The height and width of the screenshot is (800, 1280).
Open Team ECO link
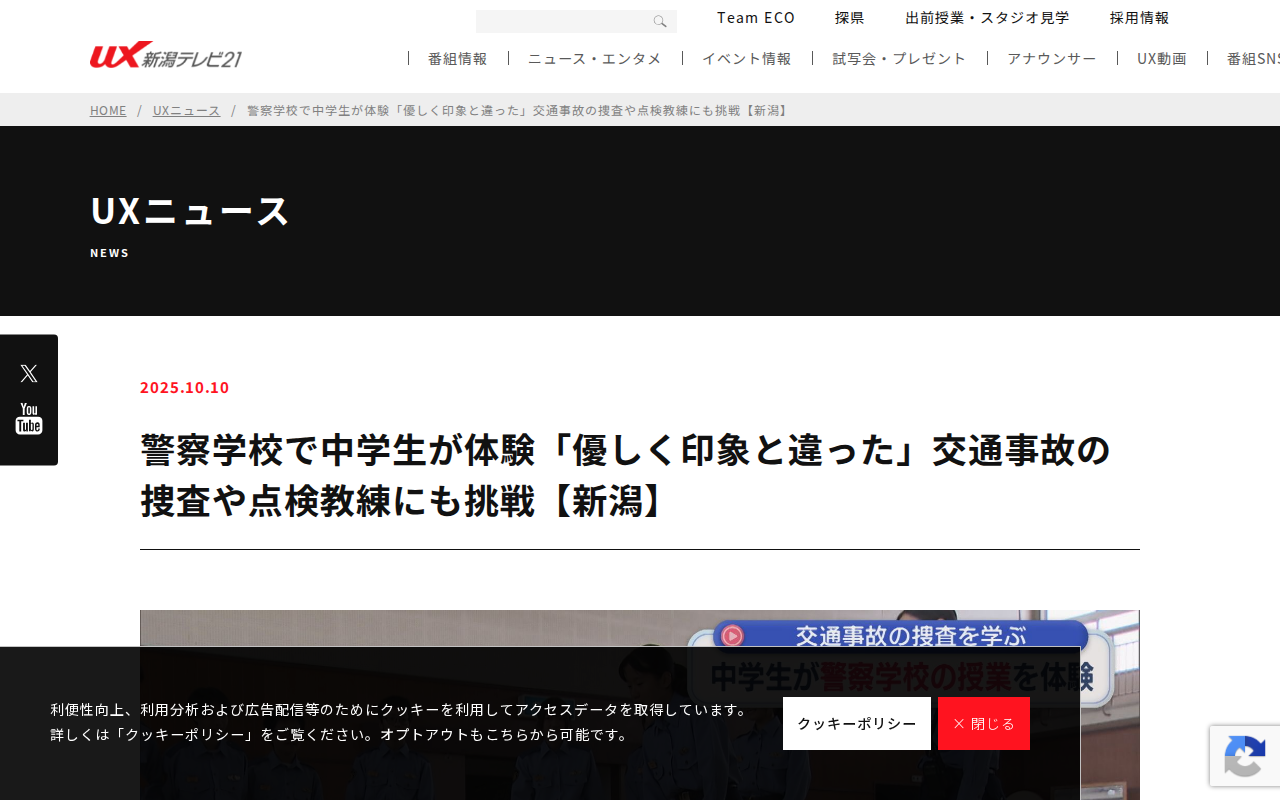point(756,18)
